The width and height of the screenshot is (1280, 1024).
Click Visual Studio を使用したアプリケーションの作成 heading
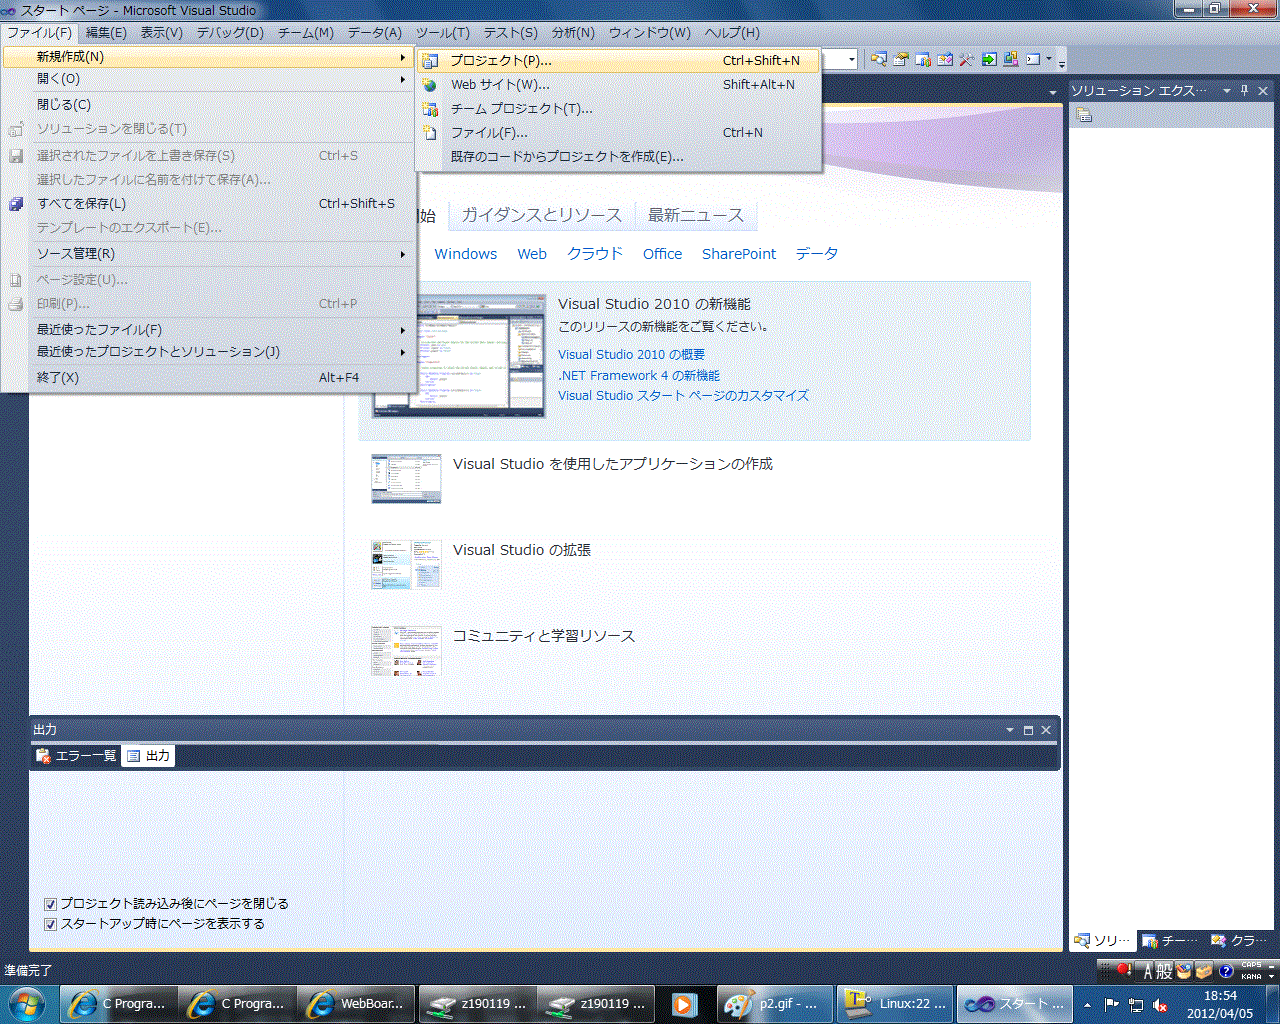(x=613, y=464)
